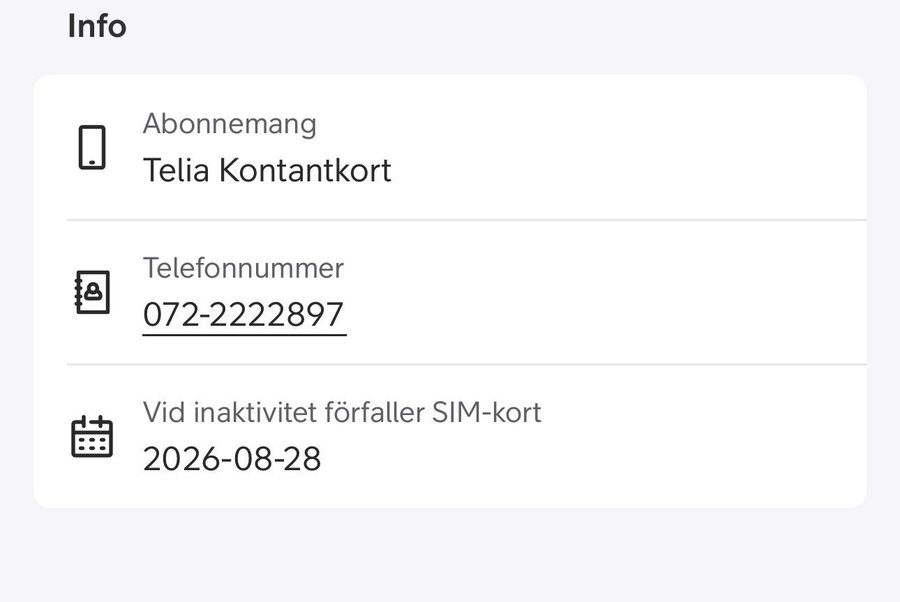Click the Abonnemang label

tap(229, 124)
